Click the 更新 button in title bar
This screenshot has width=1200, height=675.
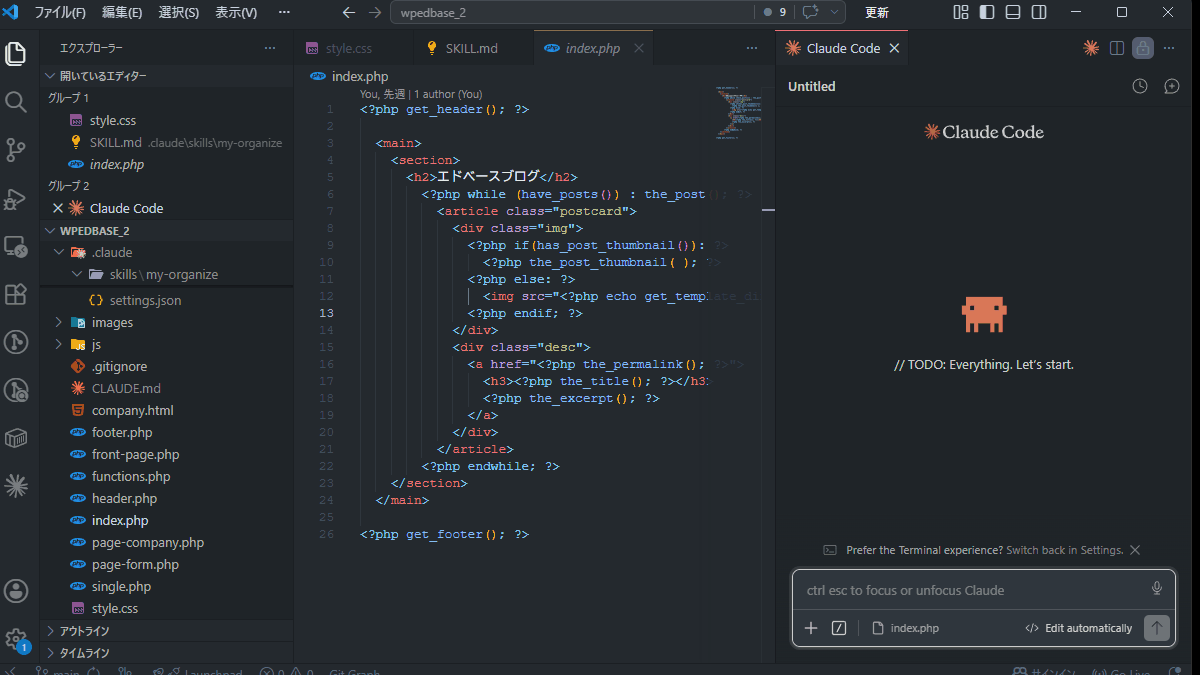pos(877,13)
